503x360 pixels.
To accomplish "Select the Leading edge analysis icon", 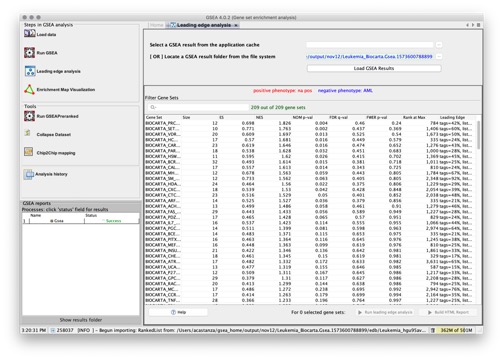I will point(30,71).
